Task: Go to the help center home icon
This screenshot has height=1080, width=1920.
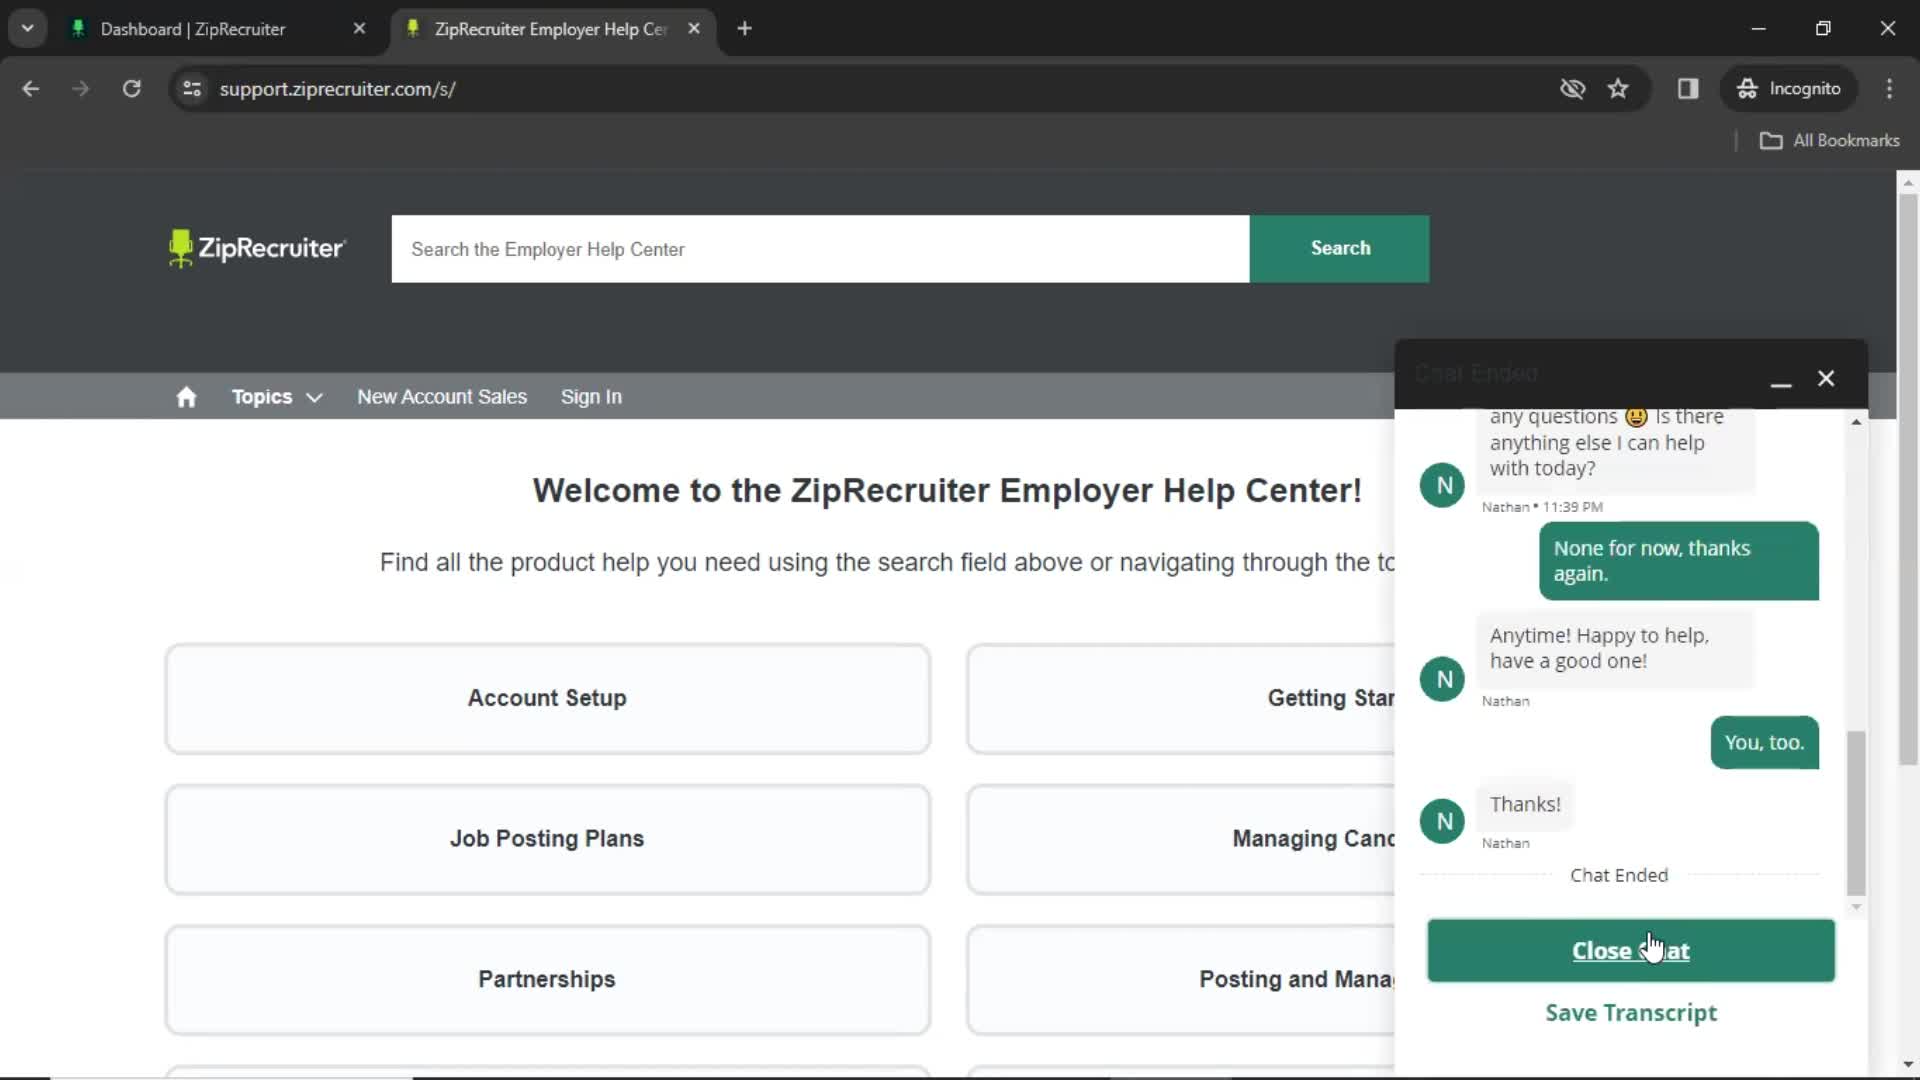Action: [186, 397]
